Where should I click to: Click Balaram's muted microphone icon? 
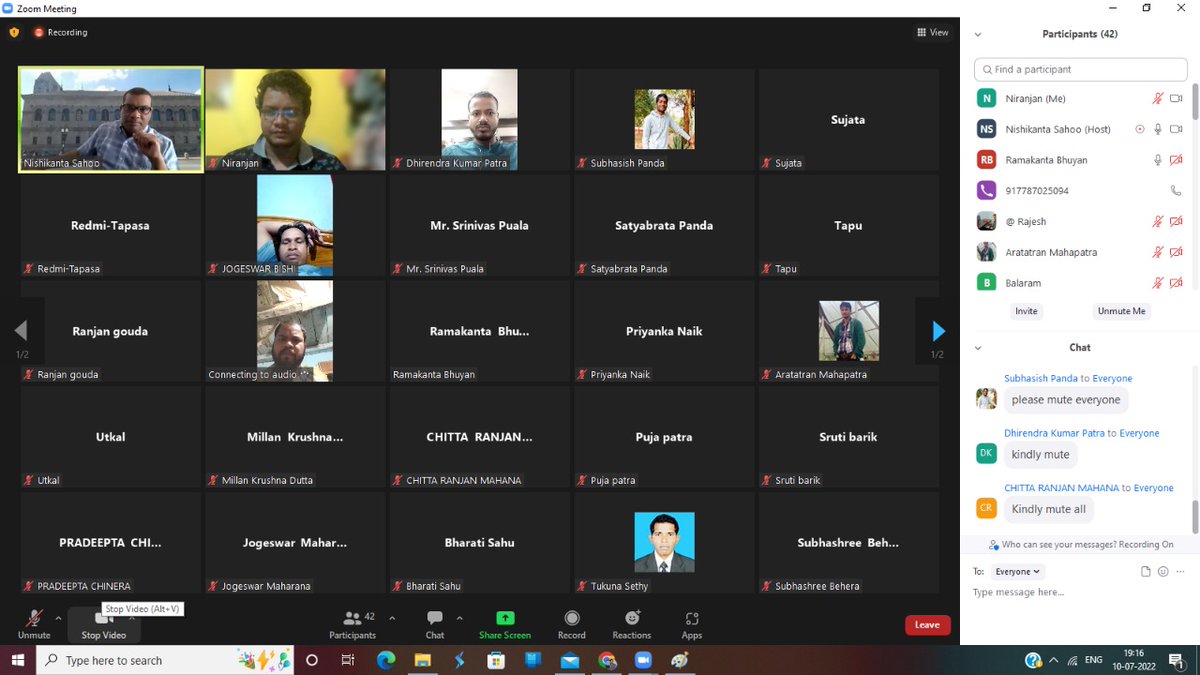coord(1157,283)
